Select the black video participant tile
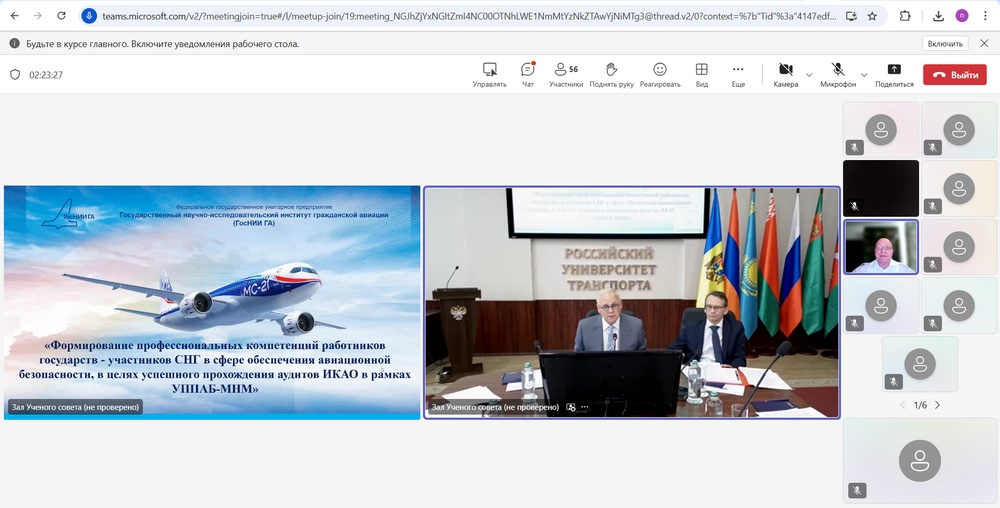This screenshot has width=1000, height=508. click(881, 188)
